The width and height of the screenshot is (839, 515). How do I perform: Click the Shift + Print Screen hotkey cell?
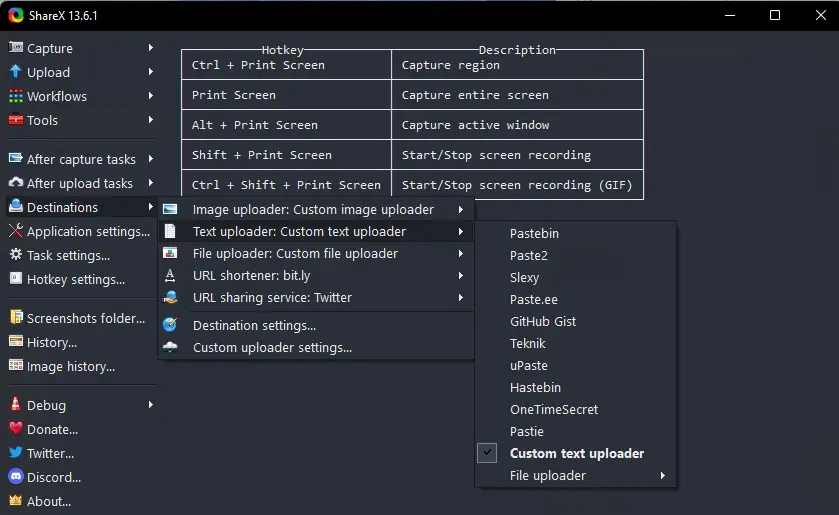pos(286,155)
